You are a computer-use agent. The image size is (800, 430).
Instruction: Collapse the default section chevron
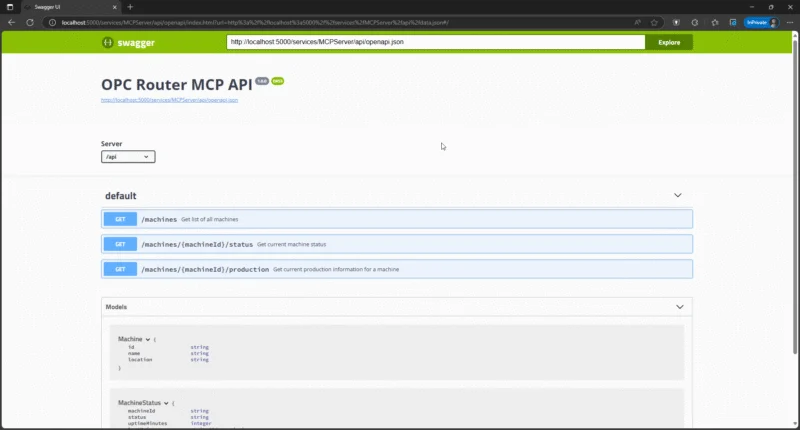click(677, 196)
